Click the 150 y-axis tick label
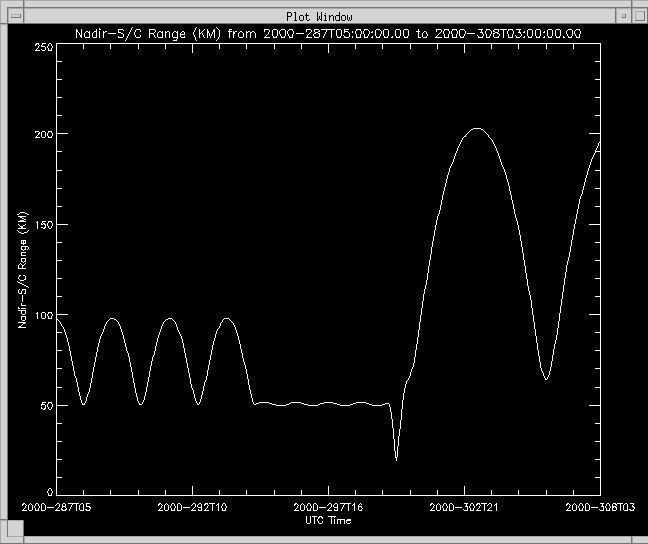 [43, 225]
